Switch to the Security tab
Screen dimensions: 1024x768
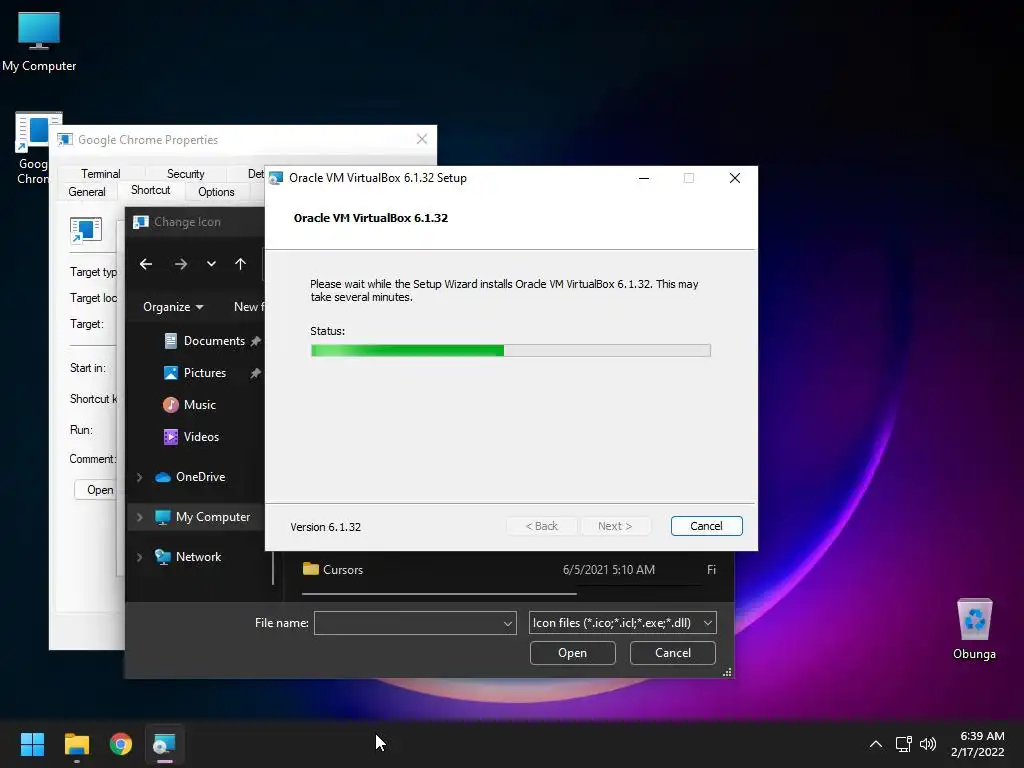[x=185, y=174]
